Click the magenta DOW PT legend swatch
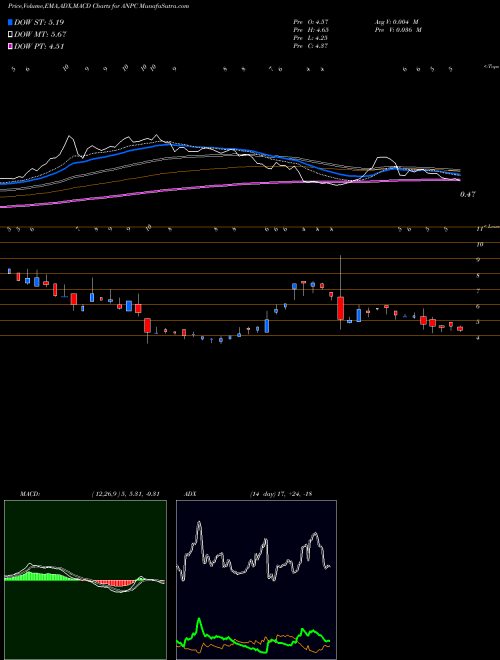This screenshot has height=660, width=500. 10,46
